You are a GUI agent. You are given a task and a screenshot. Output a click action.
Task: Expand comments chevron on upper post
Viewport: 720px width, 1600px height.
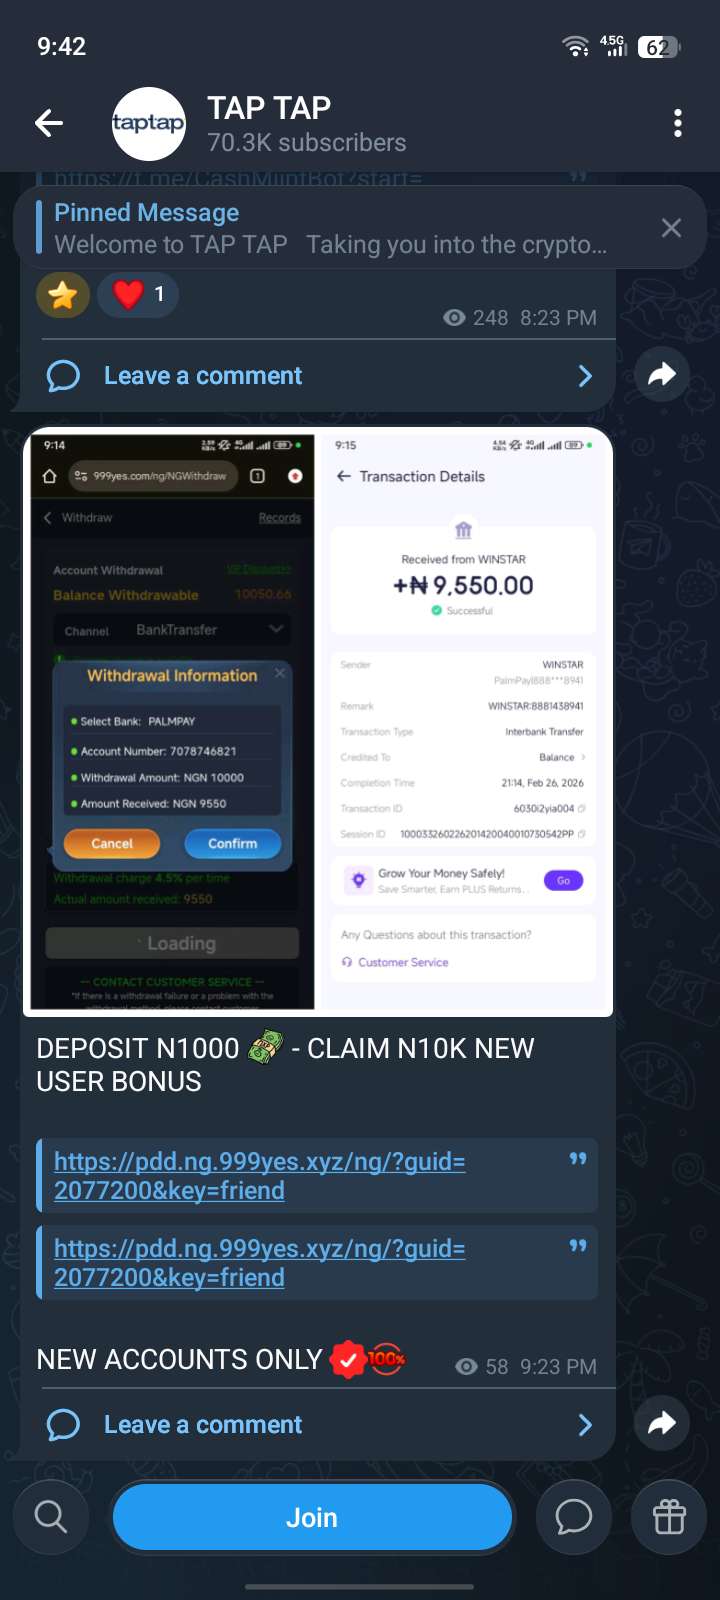click(585, 376)
